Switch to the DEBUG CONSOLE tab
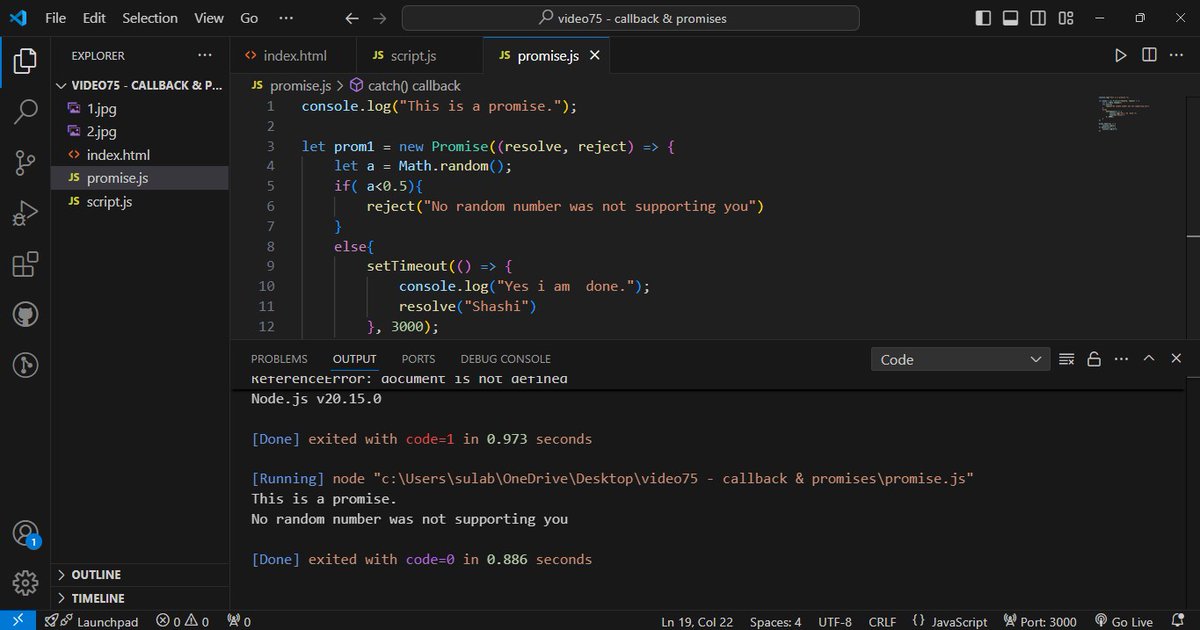Viewport: 1200px width, 630px height. (505, 359)
